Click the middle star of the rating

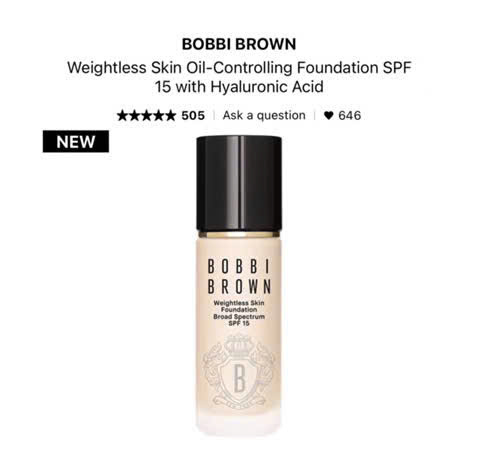(x=146, y=116)
